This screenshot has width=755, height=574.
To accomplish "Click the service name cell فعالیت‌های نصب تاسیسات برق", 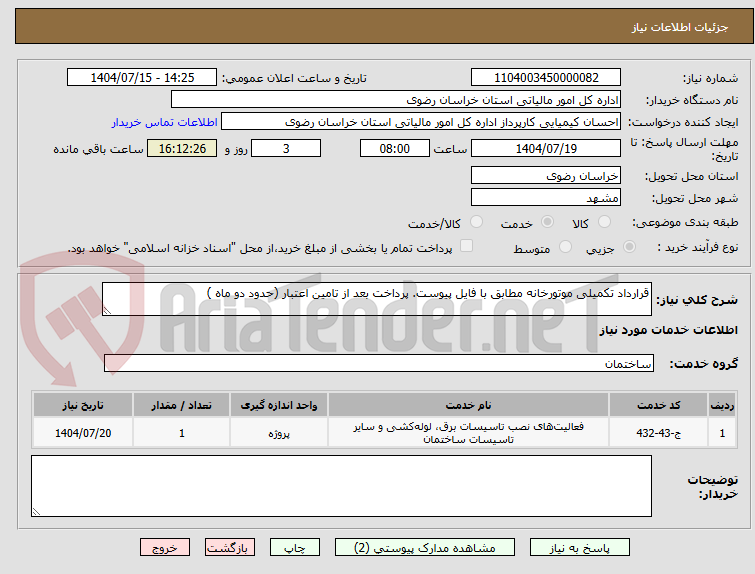I will [469, 433].
